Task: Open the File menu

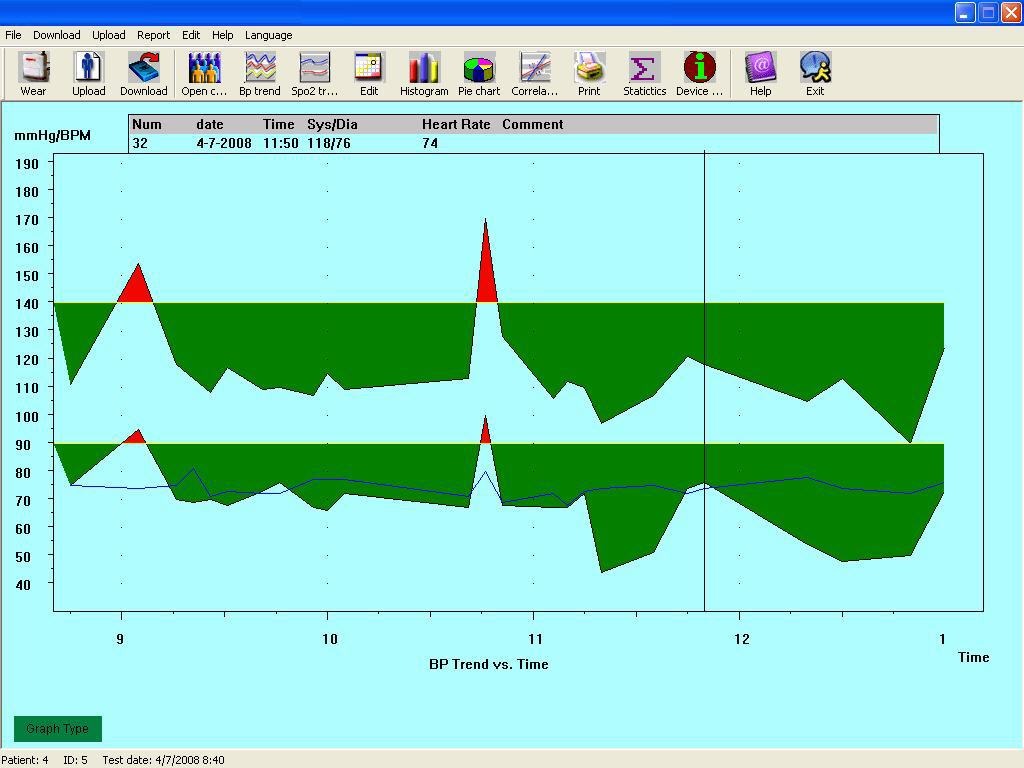Action: [13, 35]
